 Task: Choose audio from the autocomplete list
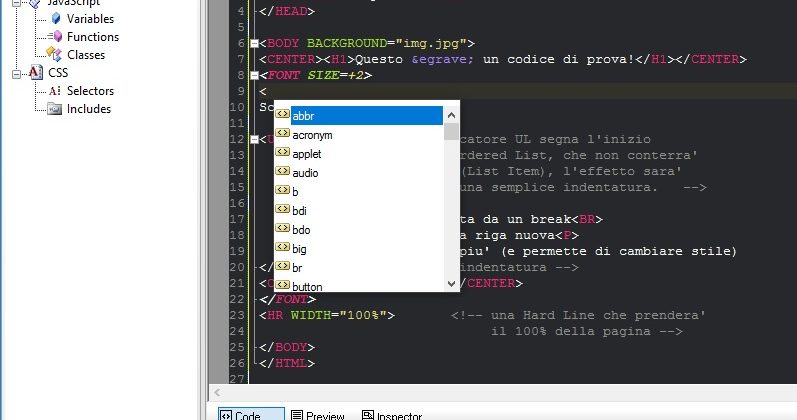366,173
